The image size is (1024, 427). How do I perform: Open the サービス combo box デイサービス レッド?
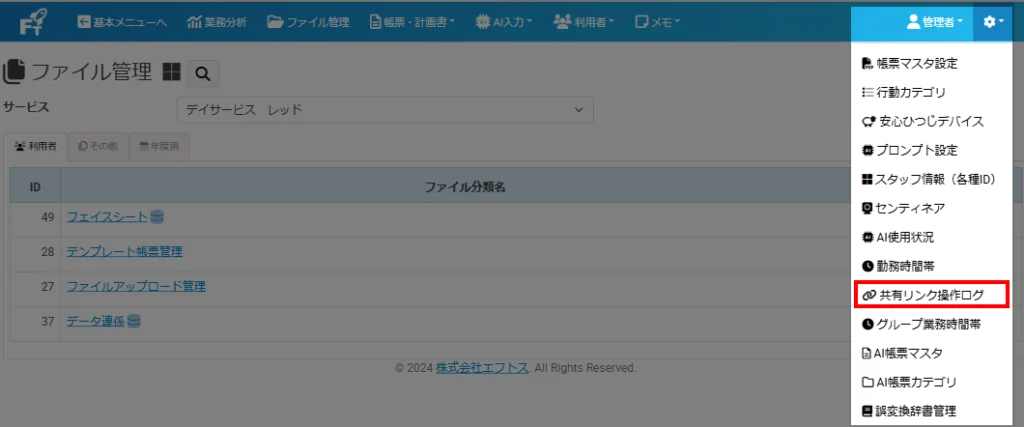385,110
